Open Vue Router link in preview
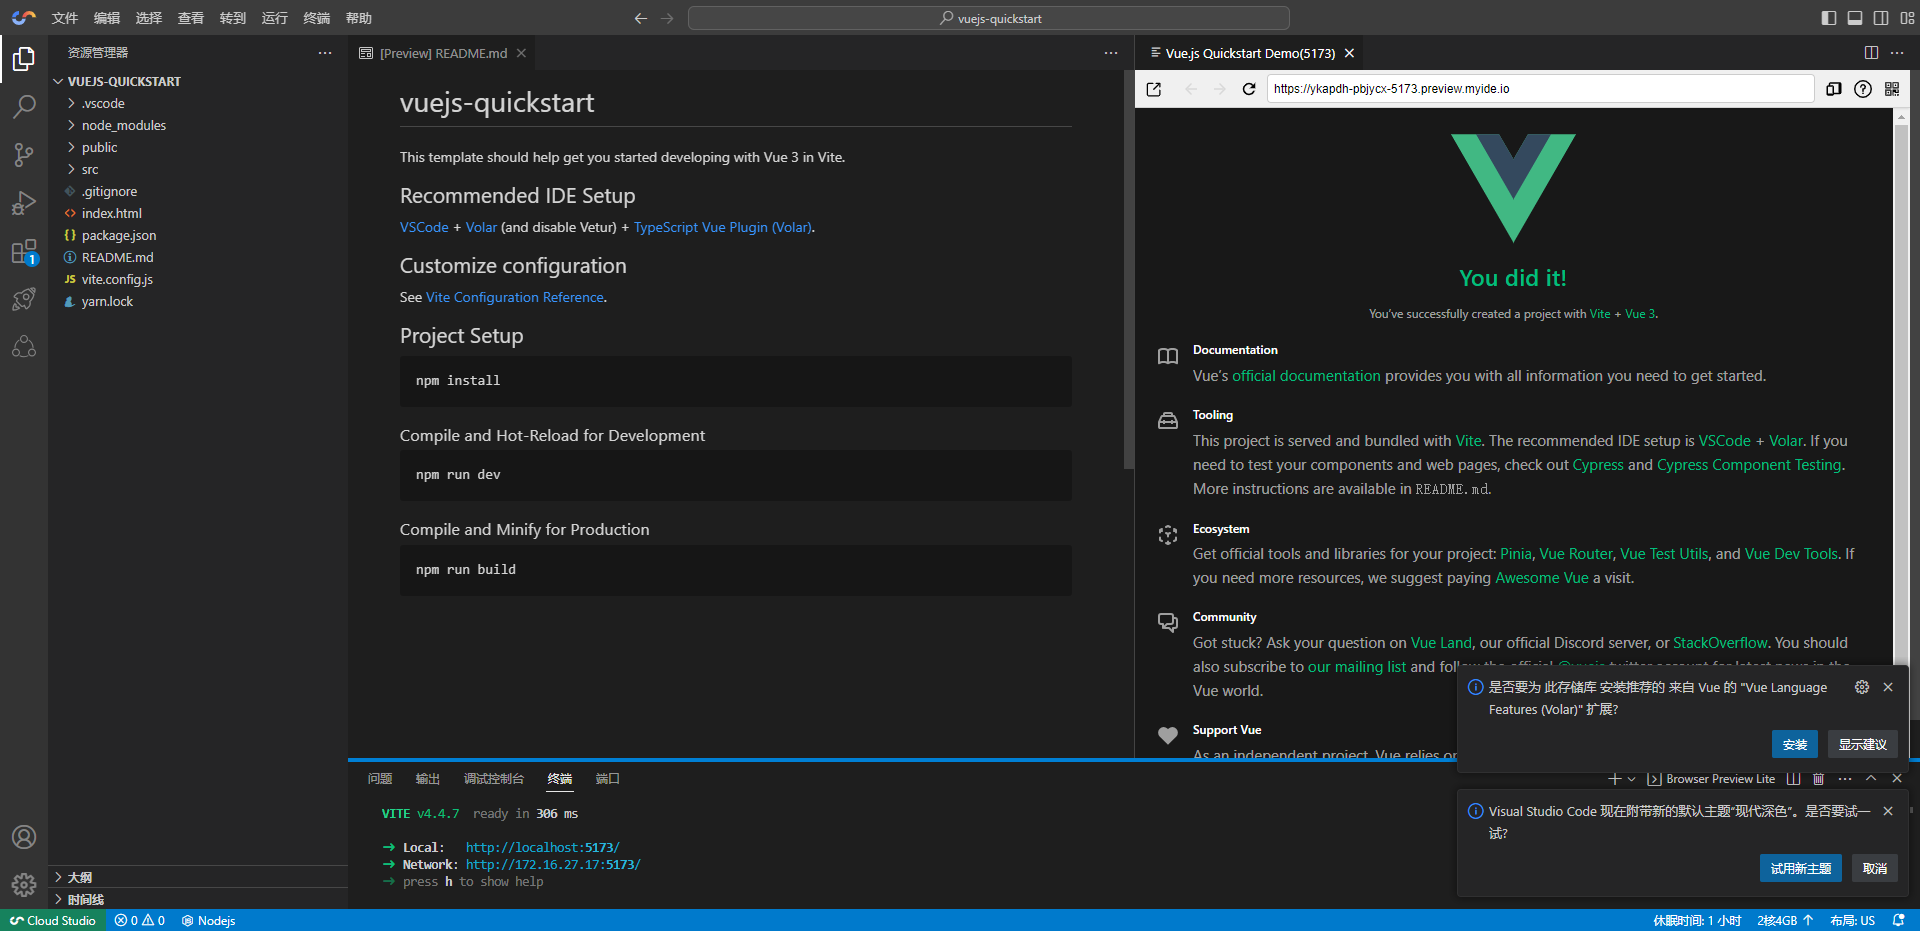Image resolution: width=1920 pixels, height=931 pixels. click(x=1576, y=554)
